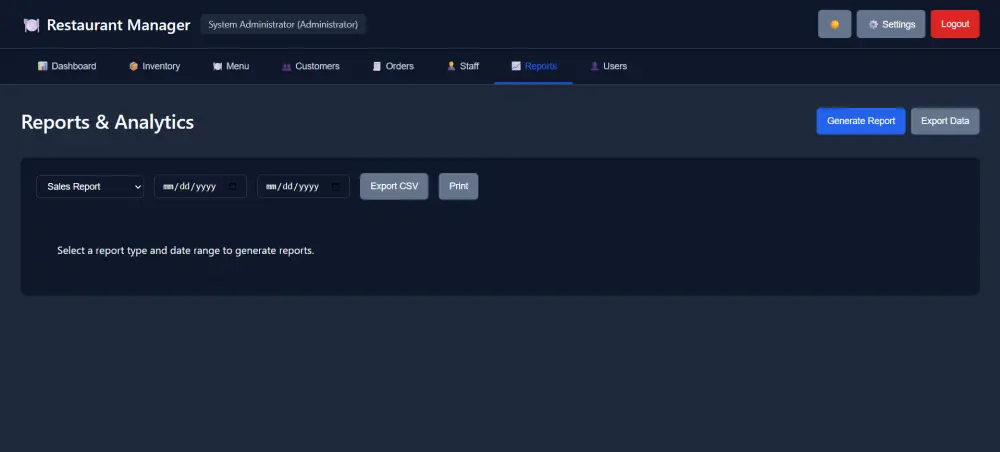This screenshot has width=1000, height=452.
Task: Click the Restaurant Manager plate logo icon
Action: pyautogui.click(x=31, y=25)
